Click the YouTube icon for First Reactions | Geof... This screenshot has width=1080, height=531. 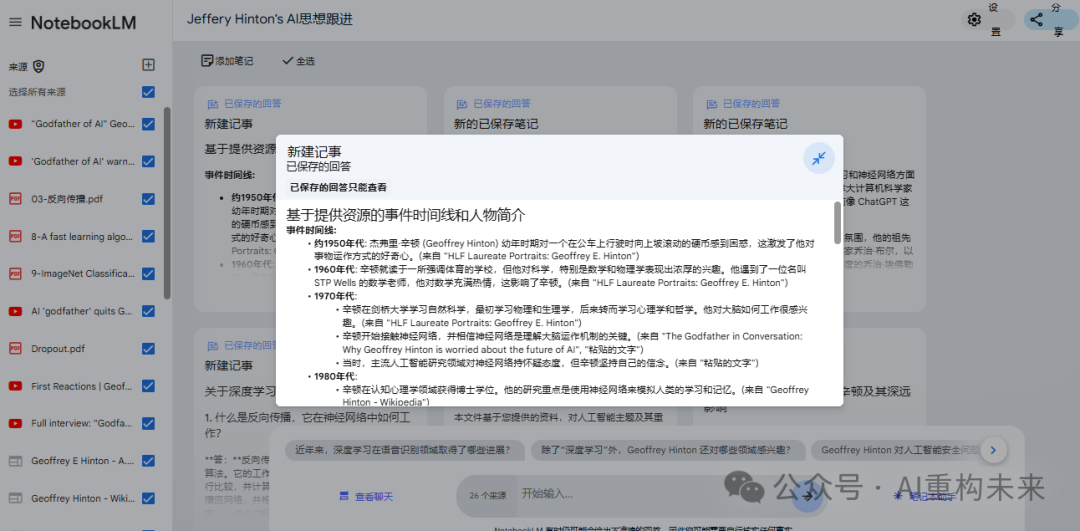click(x=14, y=386)
